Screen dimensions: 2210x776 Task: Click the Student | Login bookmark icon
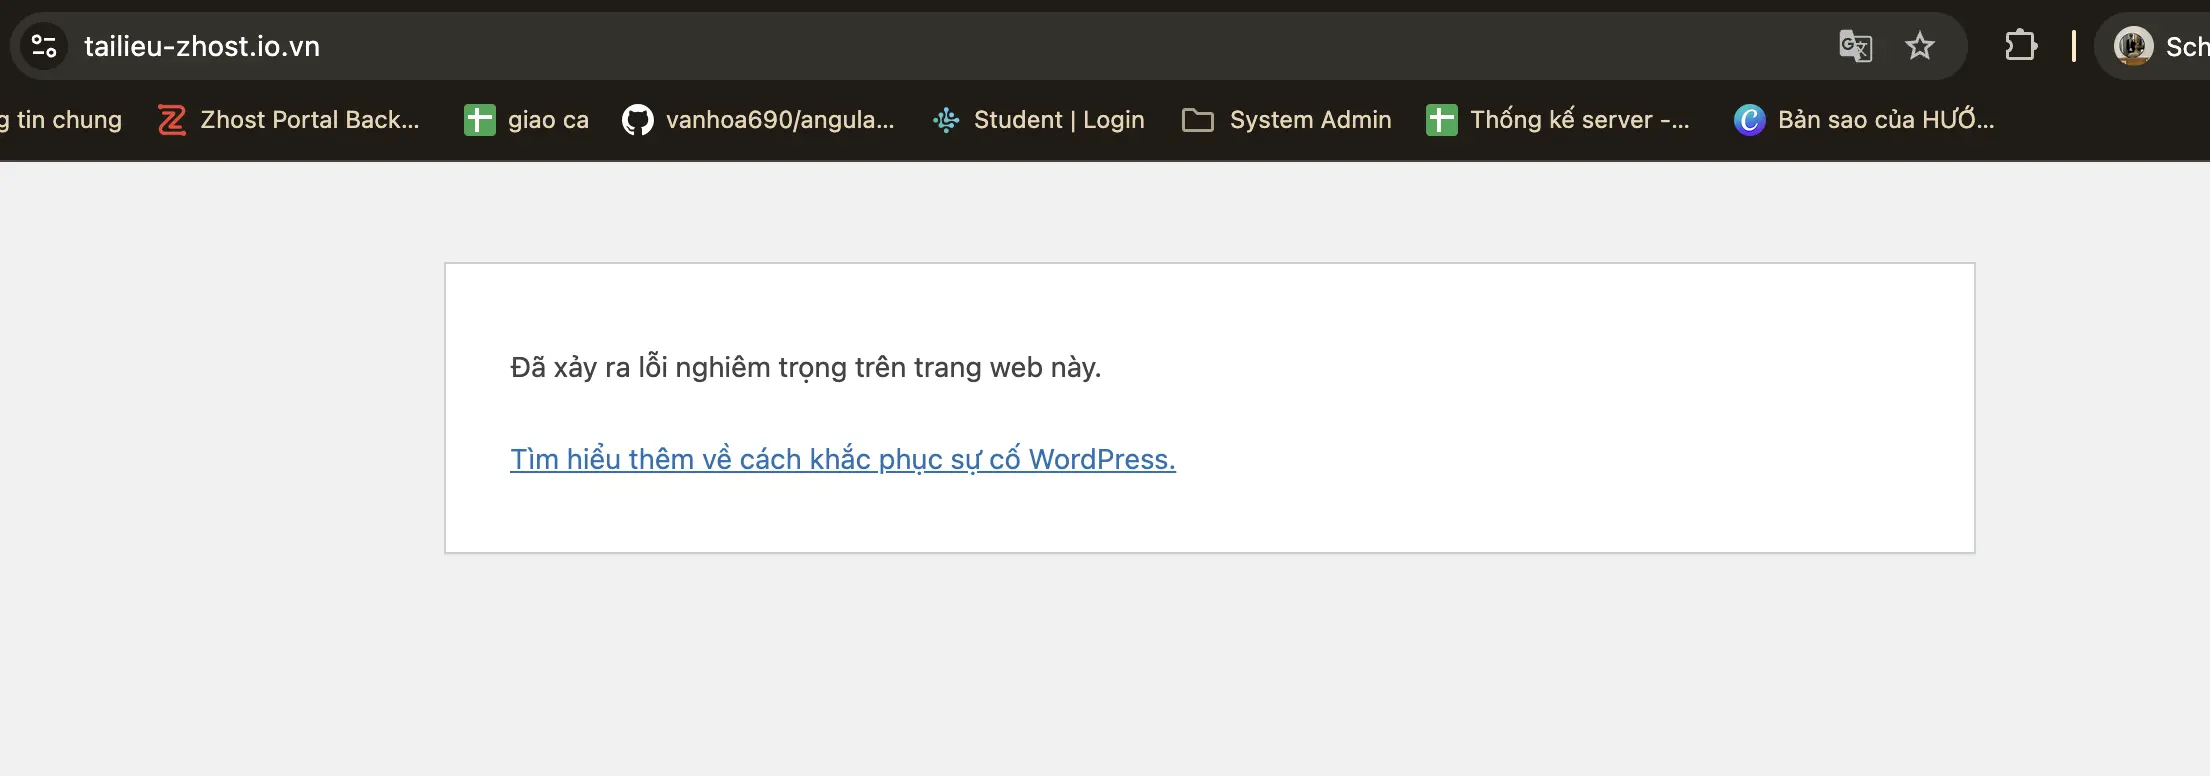946,120
